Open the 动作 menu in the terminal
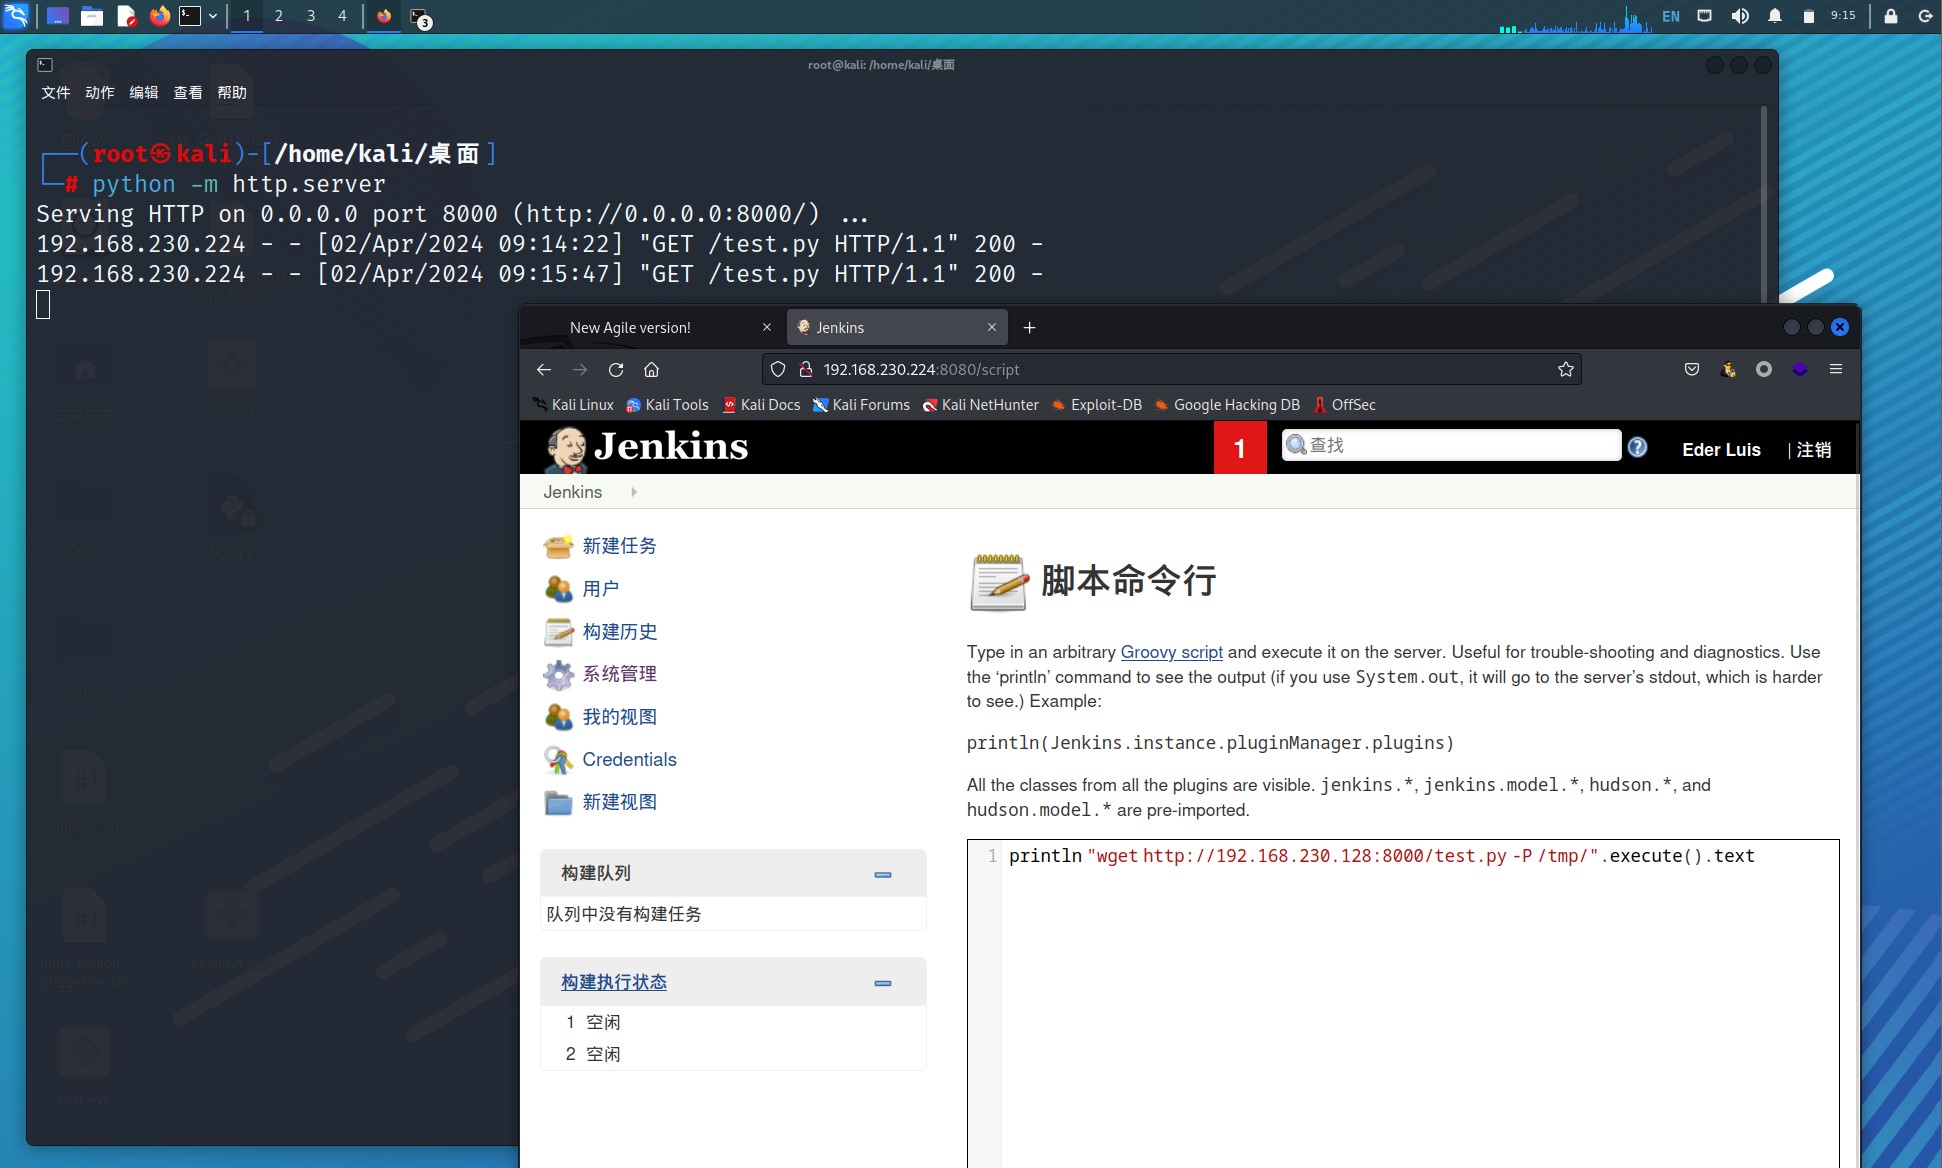 coord(99,92)
